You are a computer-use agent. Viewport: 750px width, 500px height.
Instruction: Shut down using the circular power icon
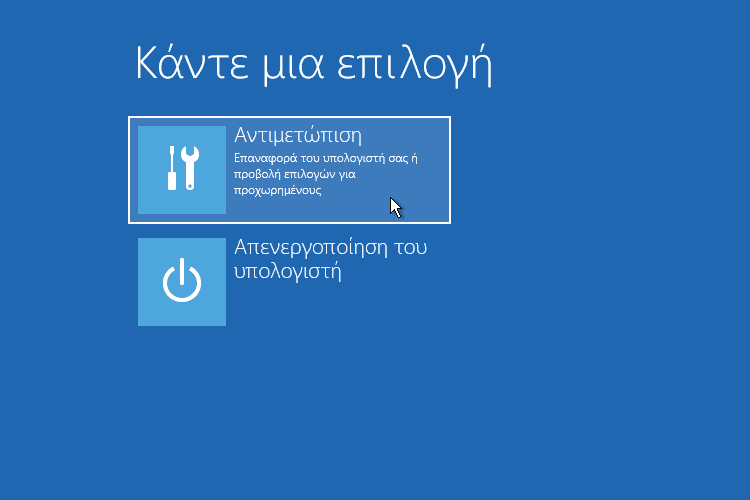(x=182, y=283)
